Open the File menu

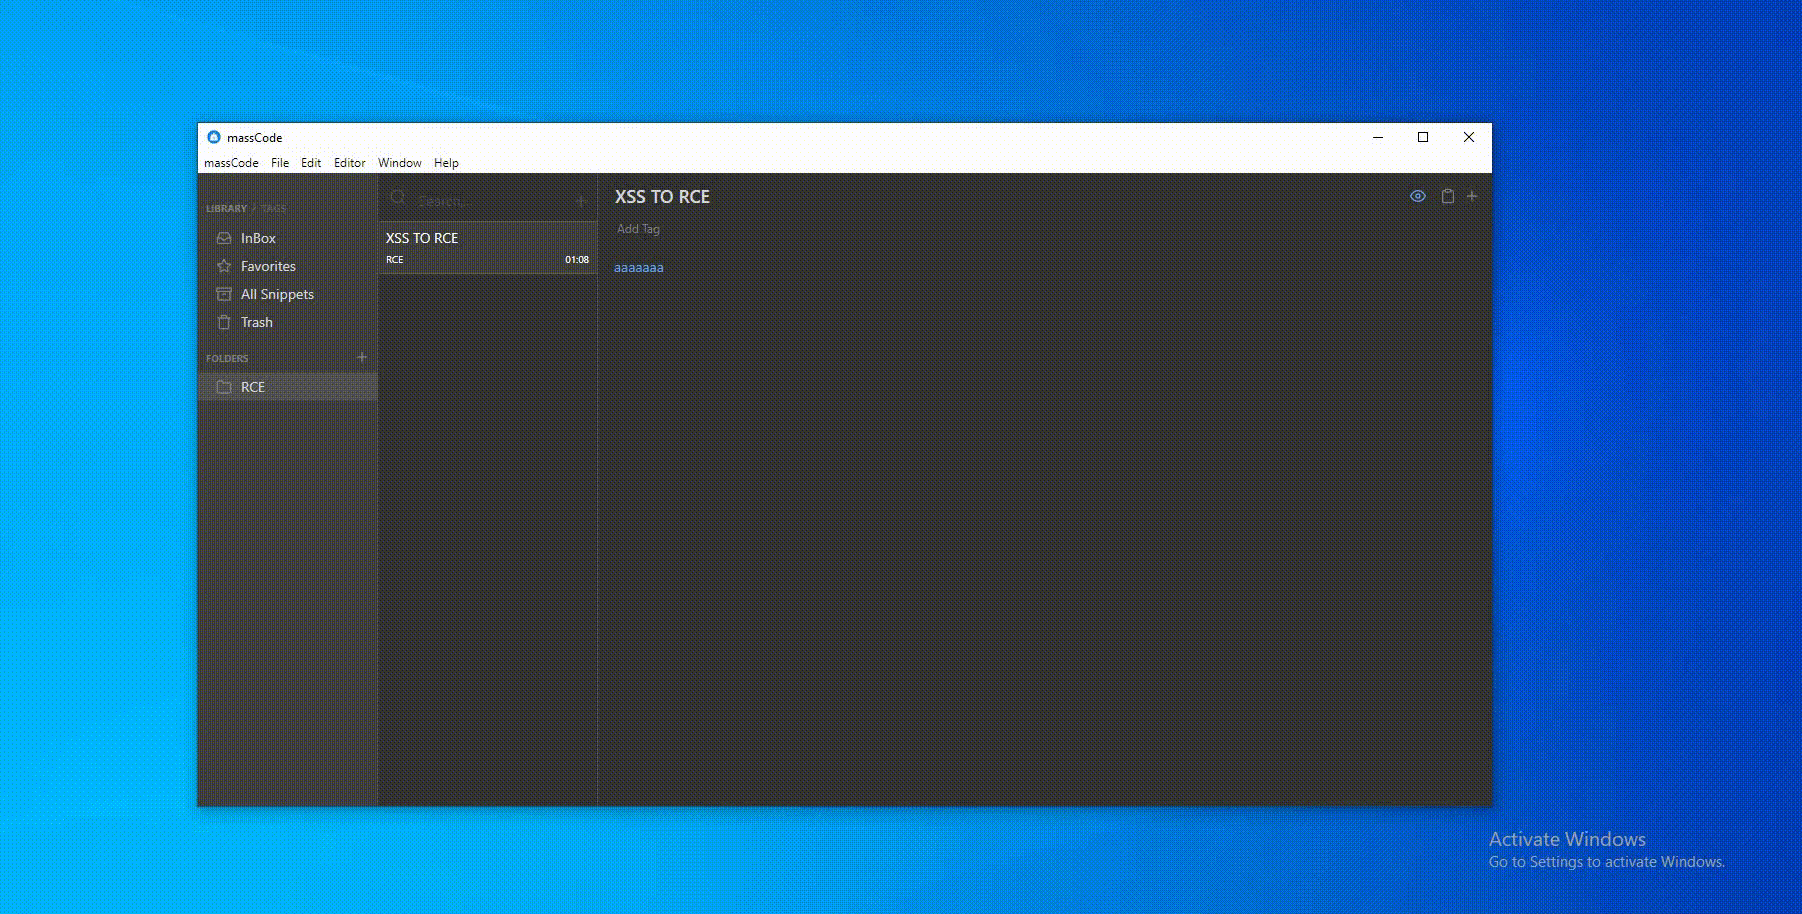[280, 163]
